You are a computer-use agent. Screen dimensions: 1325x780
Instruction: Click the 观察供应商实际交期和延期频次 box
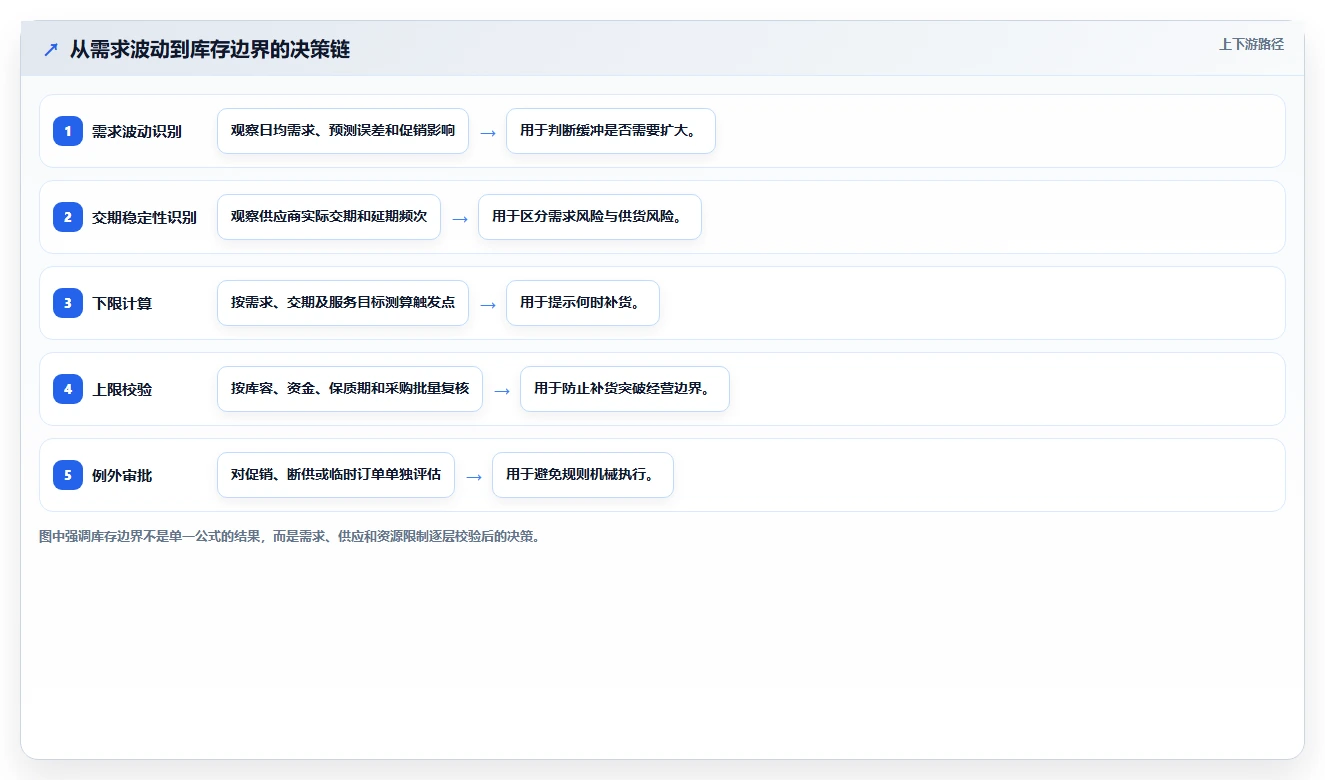pyautogui.click(x=329, y=217)
